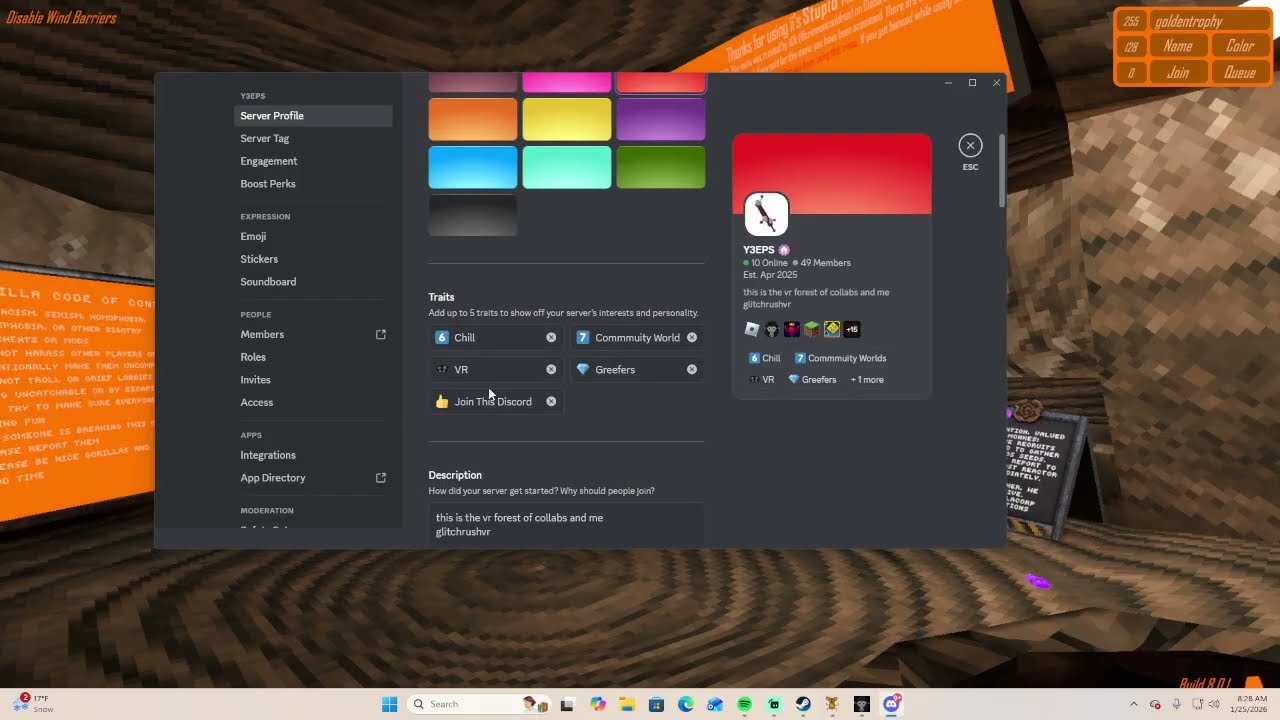This screenshot has width=1280, height=720.
Task: Open App Directory external link icon
Action: (x=381, y=478)
